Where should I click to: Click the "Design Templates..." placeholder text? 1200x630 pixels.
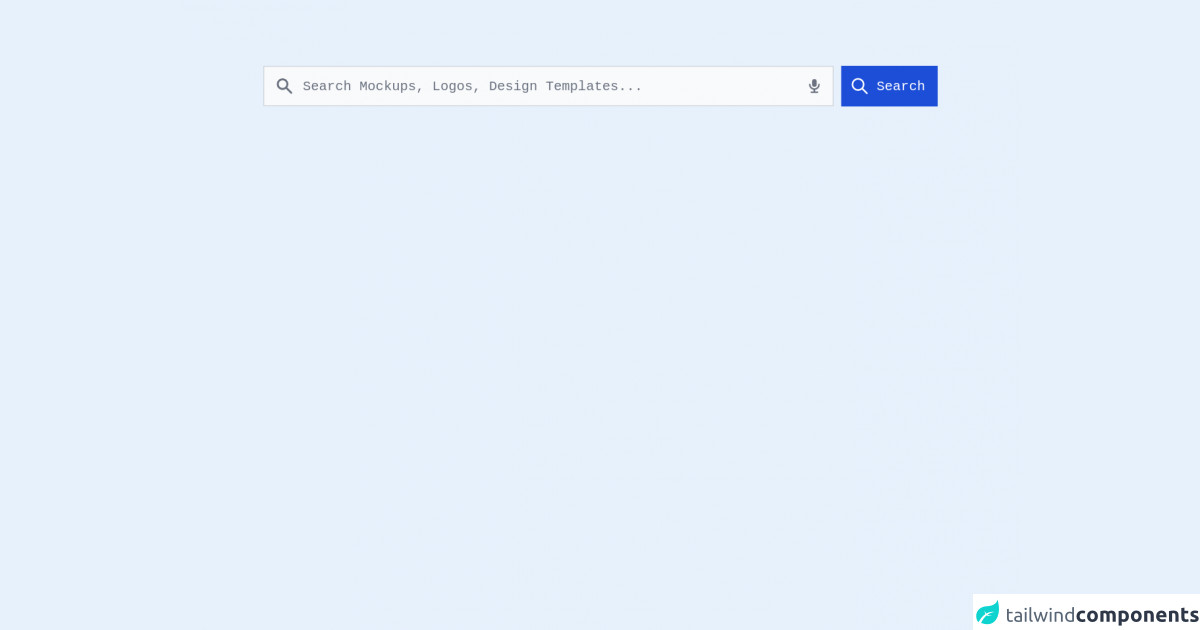[x=565, y=86]
